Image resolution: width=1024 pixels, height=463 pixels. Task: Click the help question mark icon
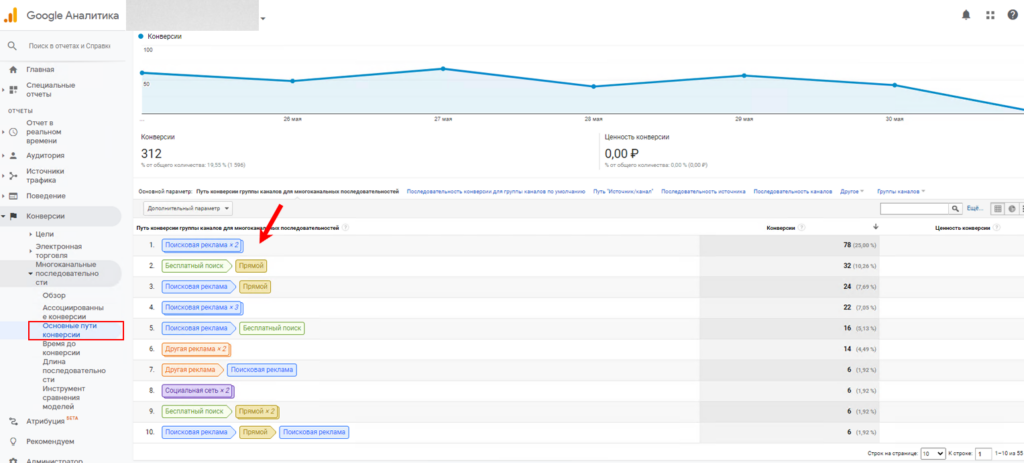1012,15
